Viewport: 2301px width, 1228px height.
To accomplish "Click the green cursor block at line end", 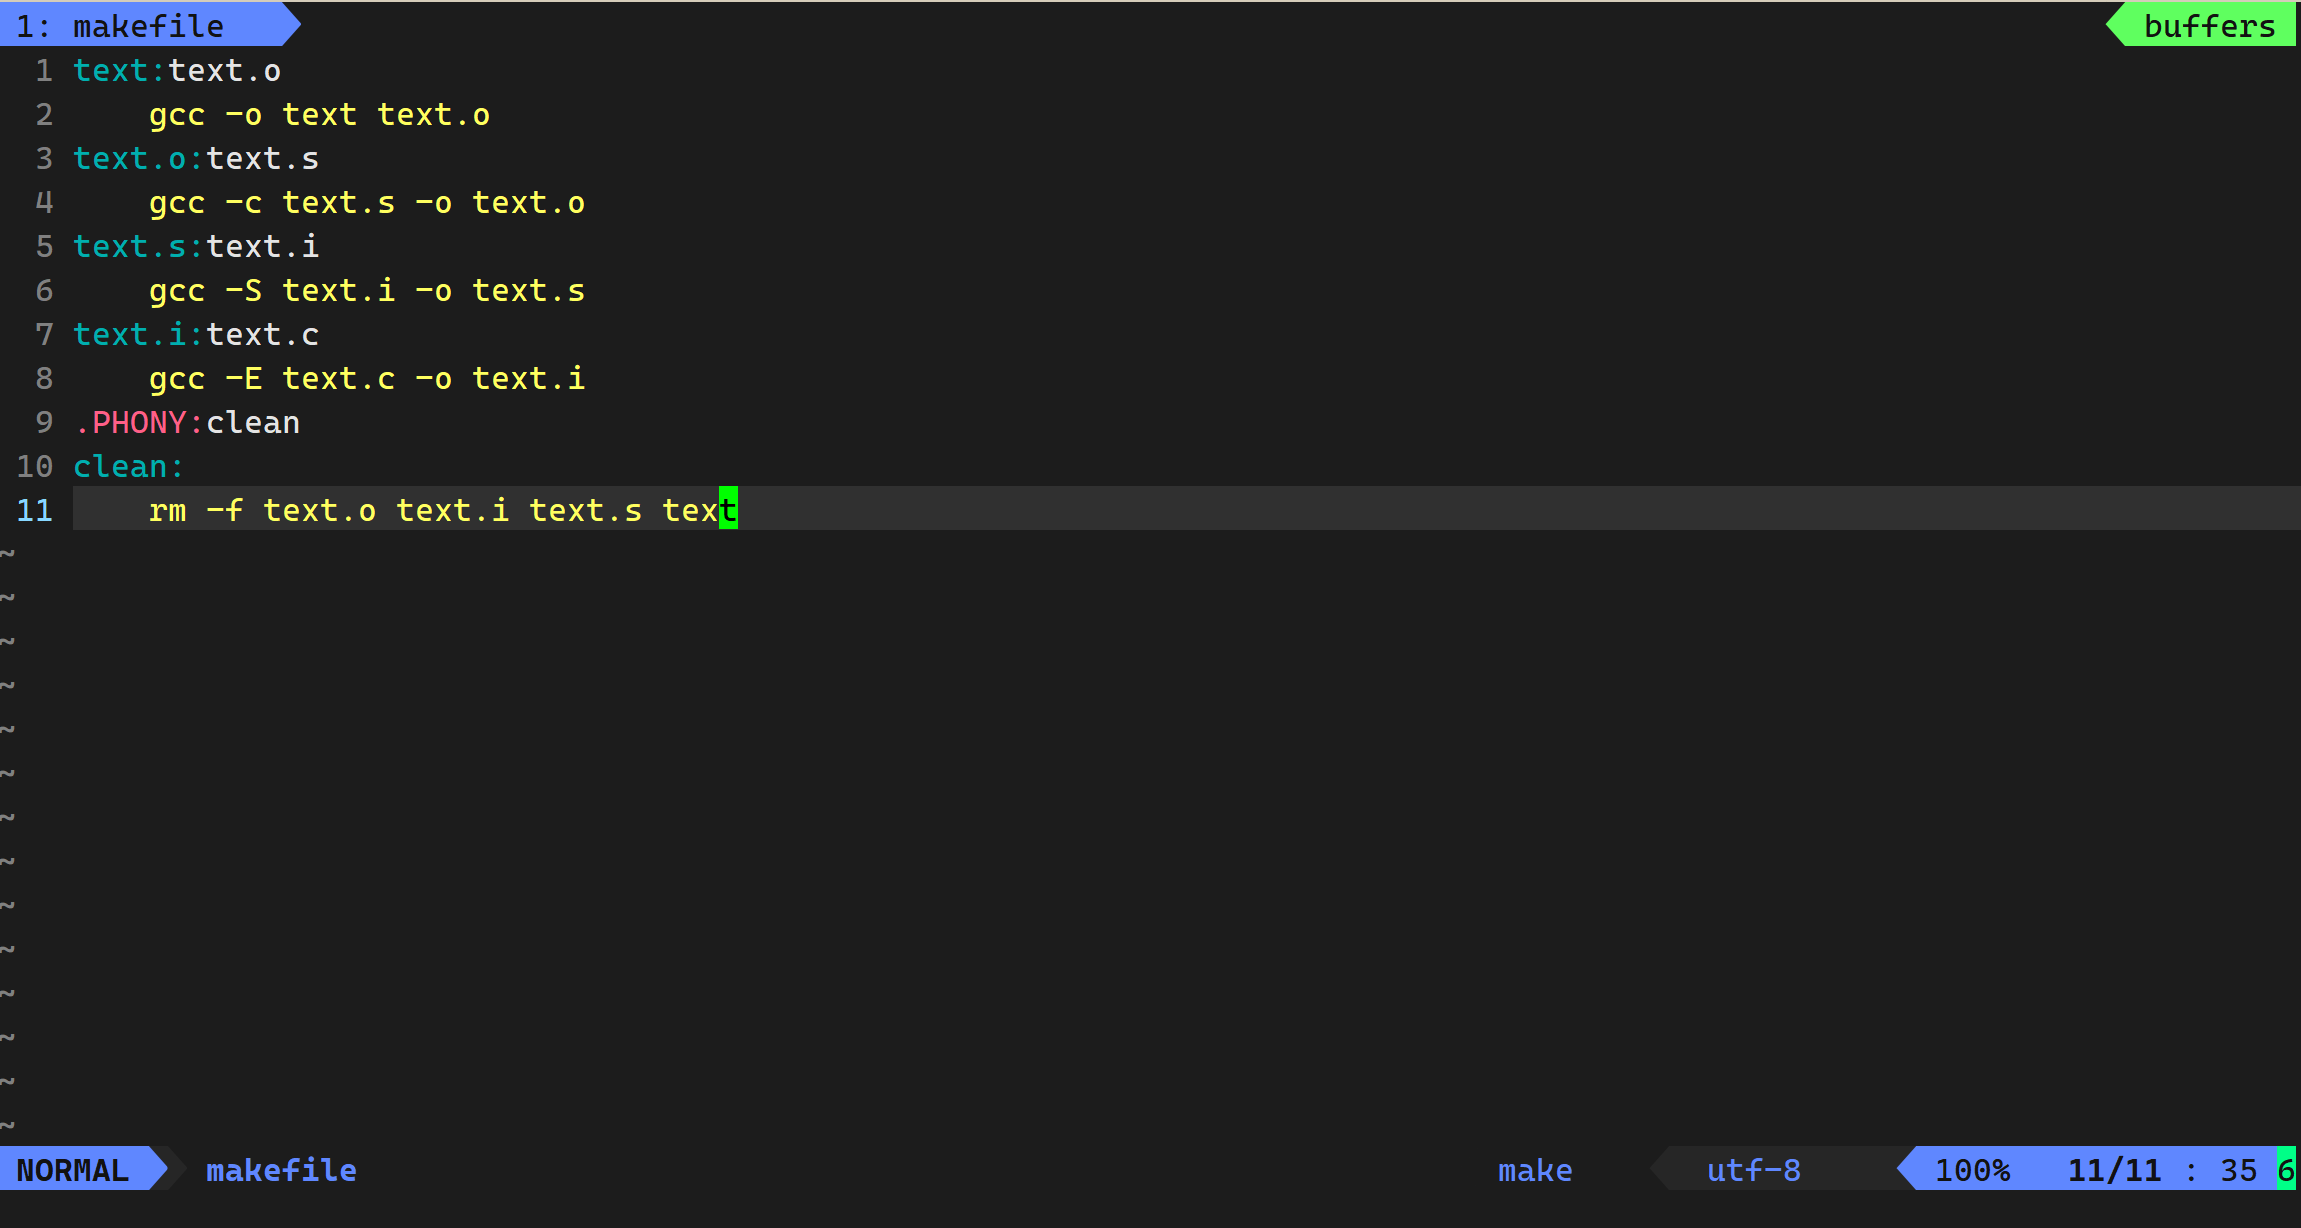I will (728, 508).
